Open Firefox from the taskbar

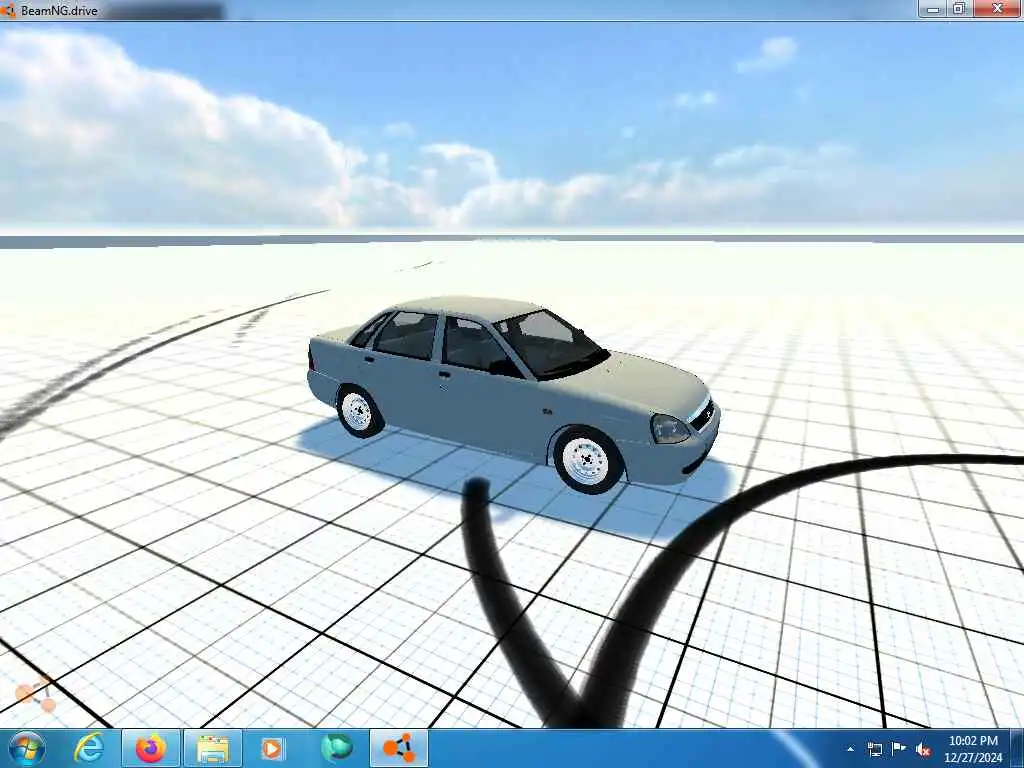point(151,748)
